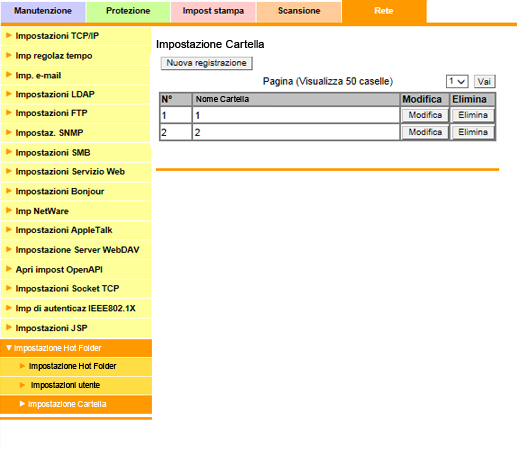Screen dimensions: 517x450
Task: Open the page number dropdown
Action: (457, 81)
